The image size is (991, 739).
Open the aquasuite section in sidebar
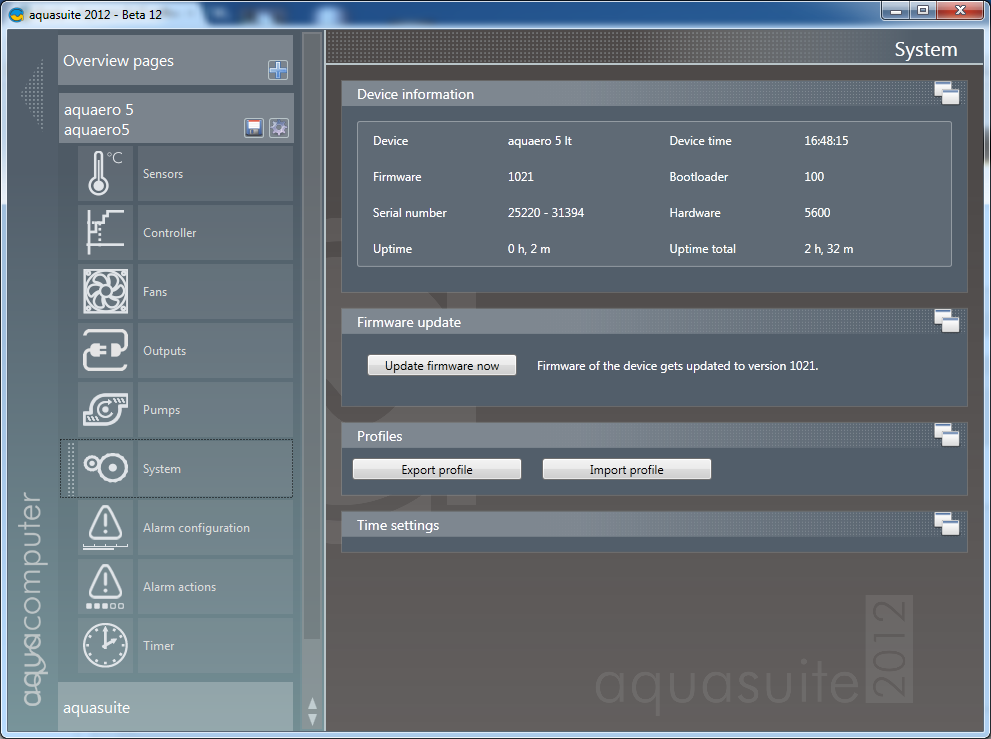175,707
